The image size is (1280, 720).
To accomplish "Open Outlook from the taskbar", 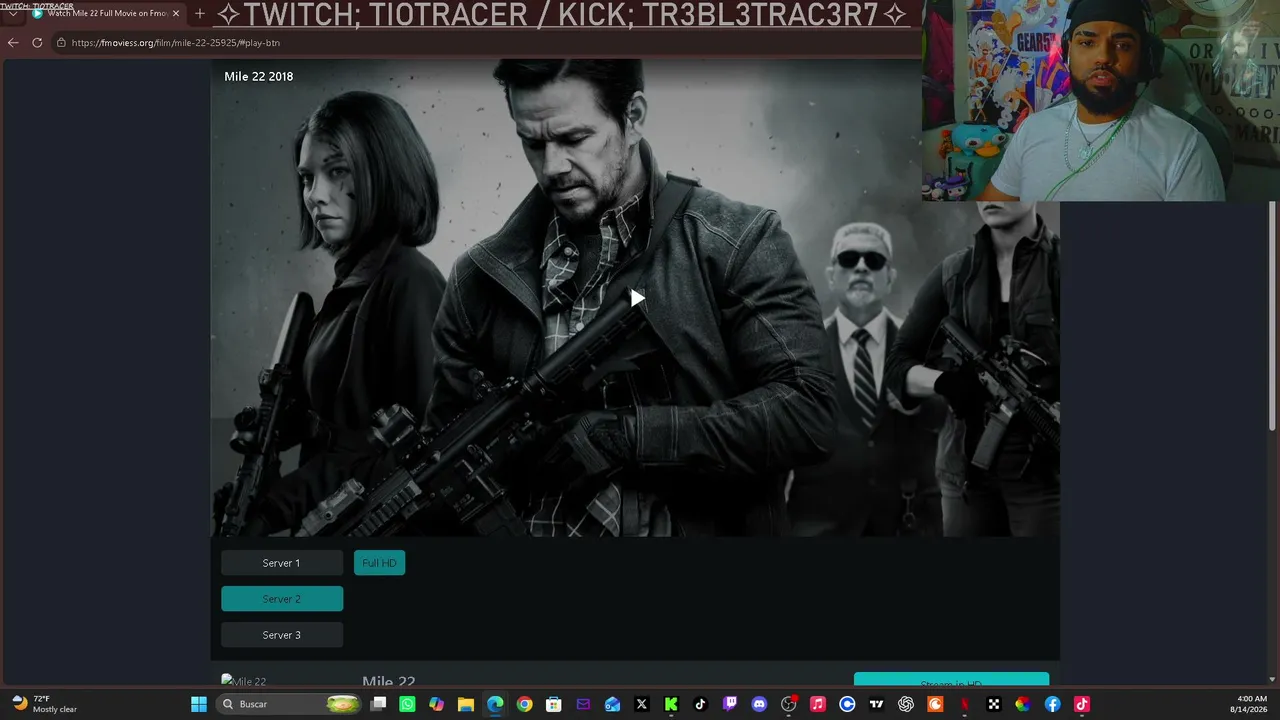I will [612, 704].
